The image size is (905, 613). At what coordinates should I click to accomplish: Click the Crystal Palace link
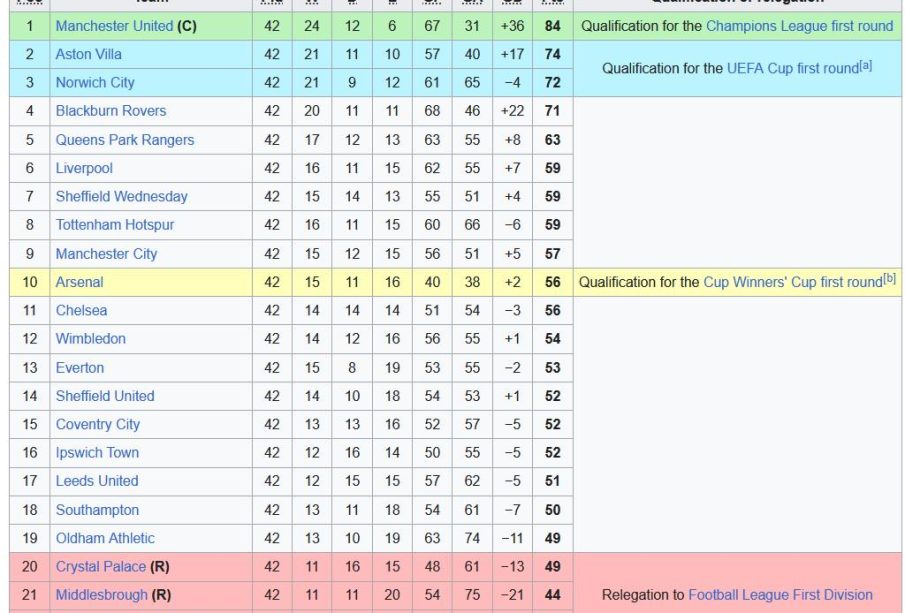coord(100,566)
